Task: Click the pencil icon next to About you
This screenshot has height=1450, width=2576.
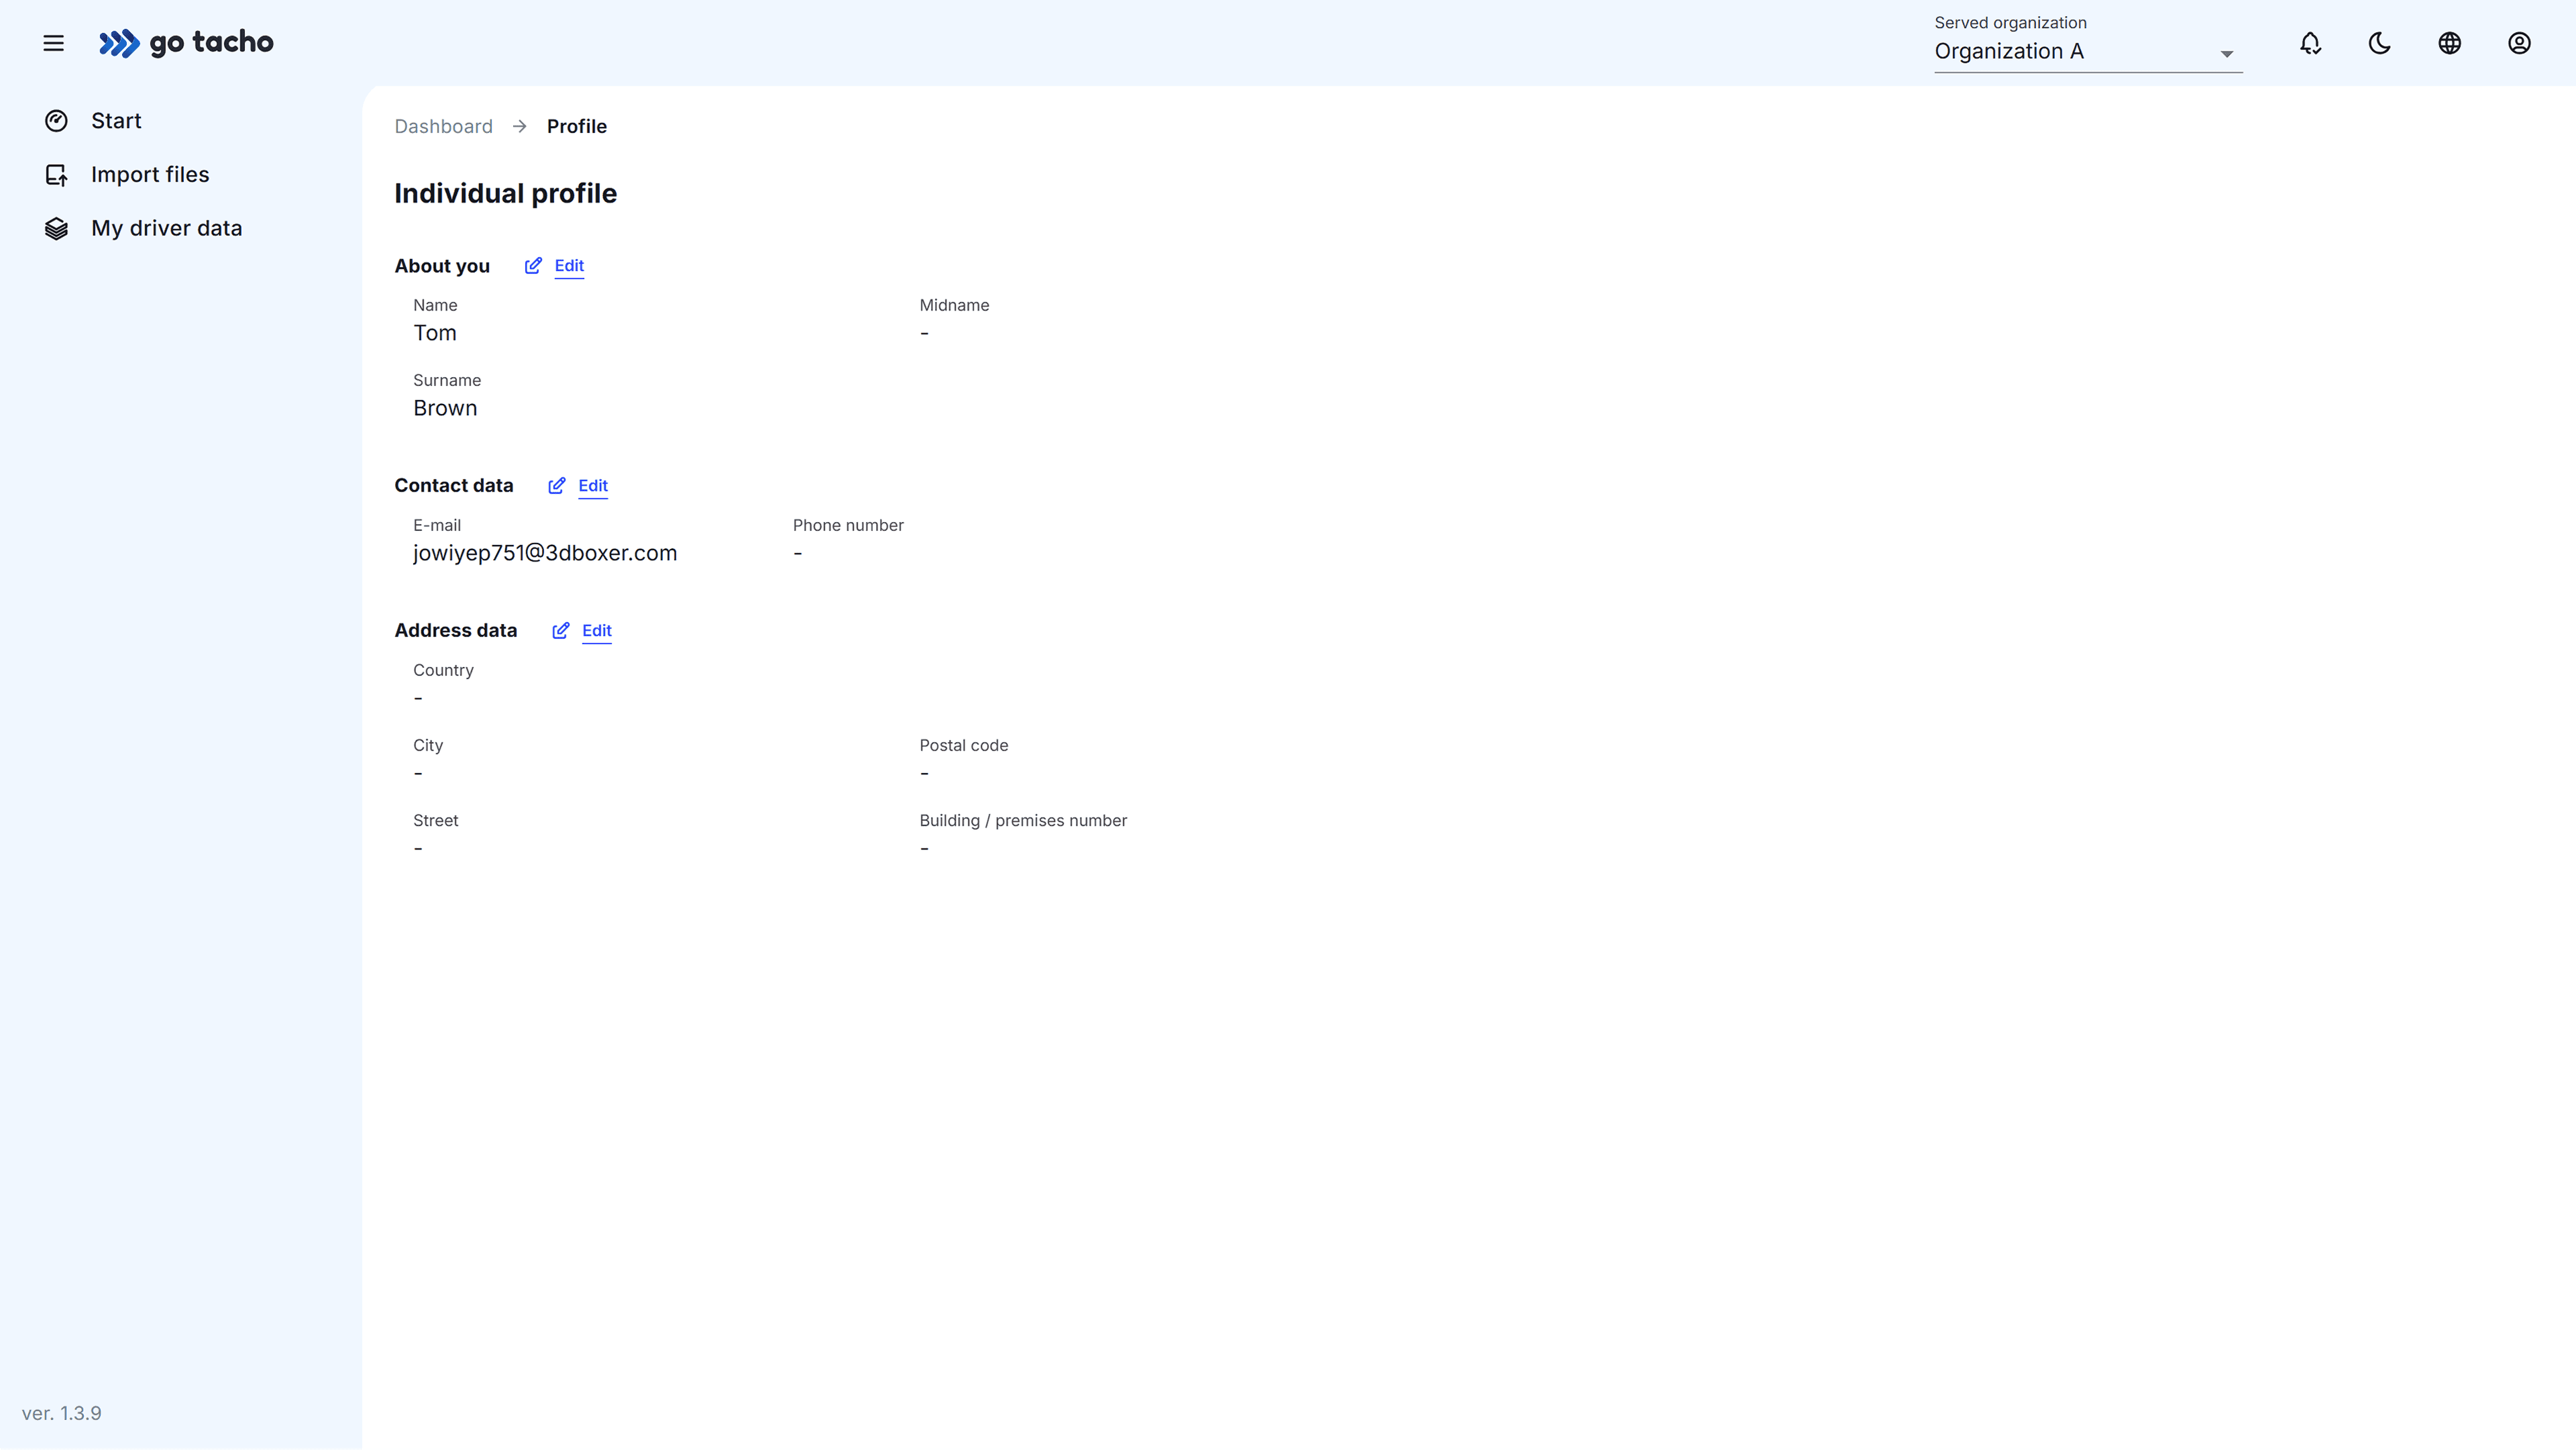Action: click(533, 266)
